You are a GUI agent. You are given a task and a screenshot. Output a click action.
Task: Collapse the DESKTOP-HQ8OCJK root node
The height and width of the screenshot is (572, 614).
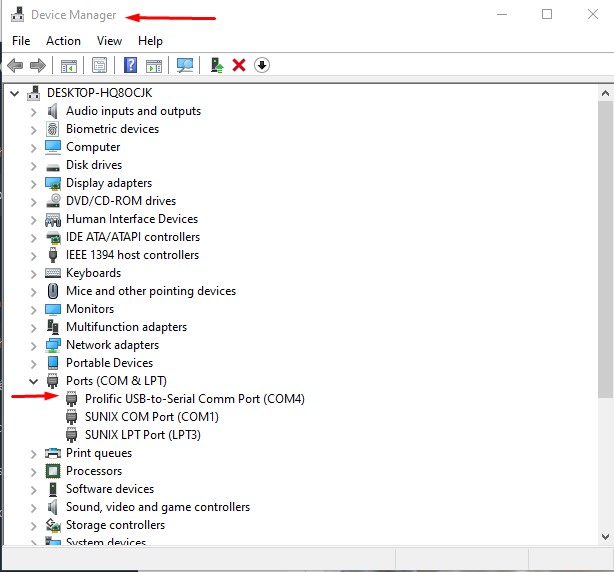[x=14, y=93]
